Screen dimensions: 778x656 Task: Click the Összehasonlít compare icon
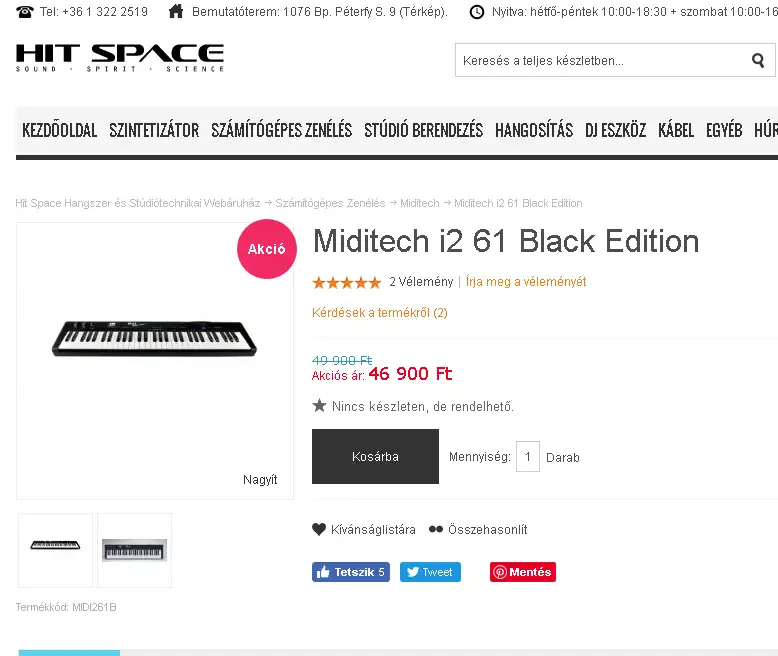(436, 530)
